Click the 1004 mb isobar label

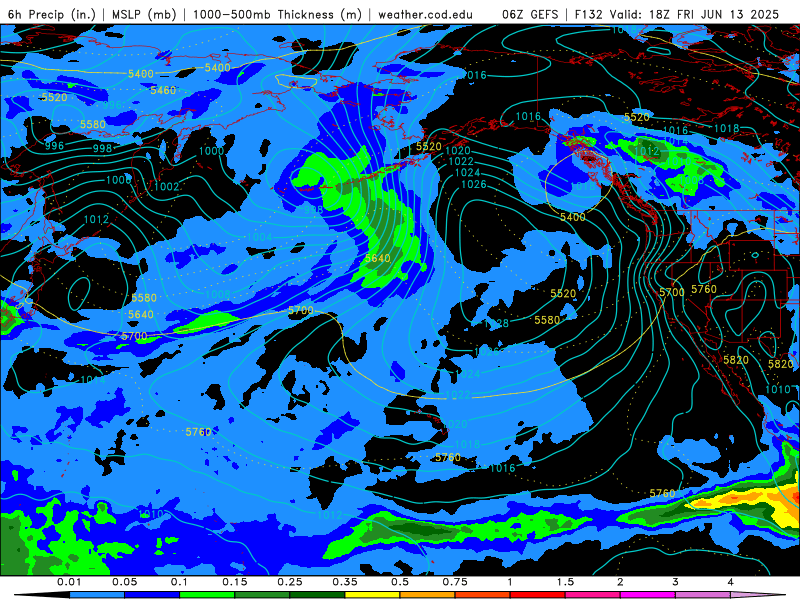click(x=260, y=237)
